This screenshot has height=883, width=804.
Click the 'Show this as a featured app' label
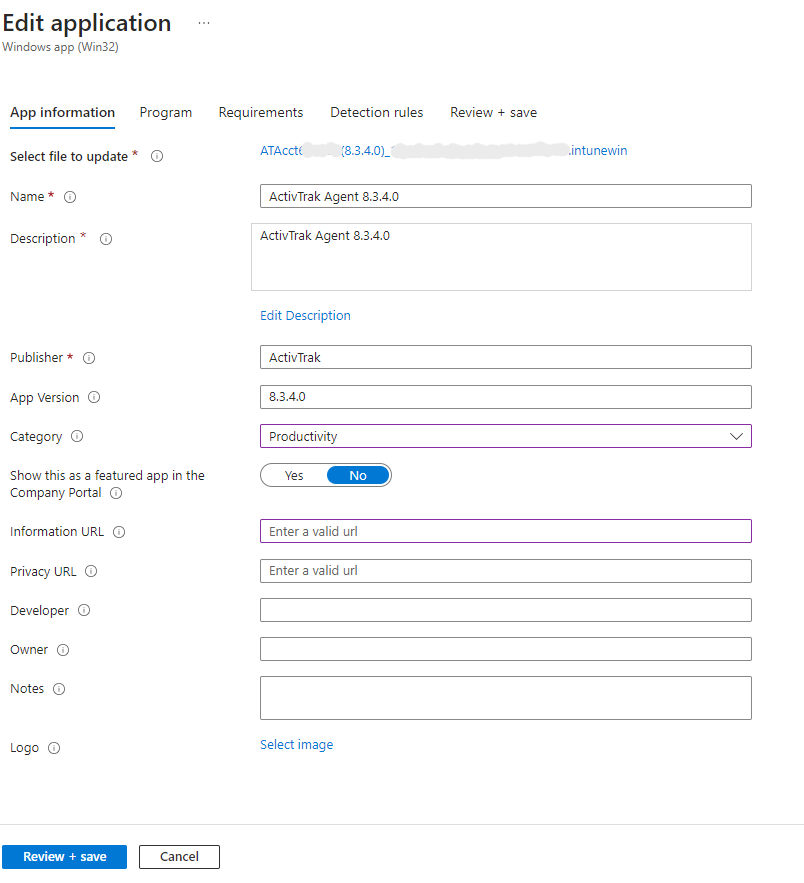[x=107, y=484]
